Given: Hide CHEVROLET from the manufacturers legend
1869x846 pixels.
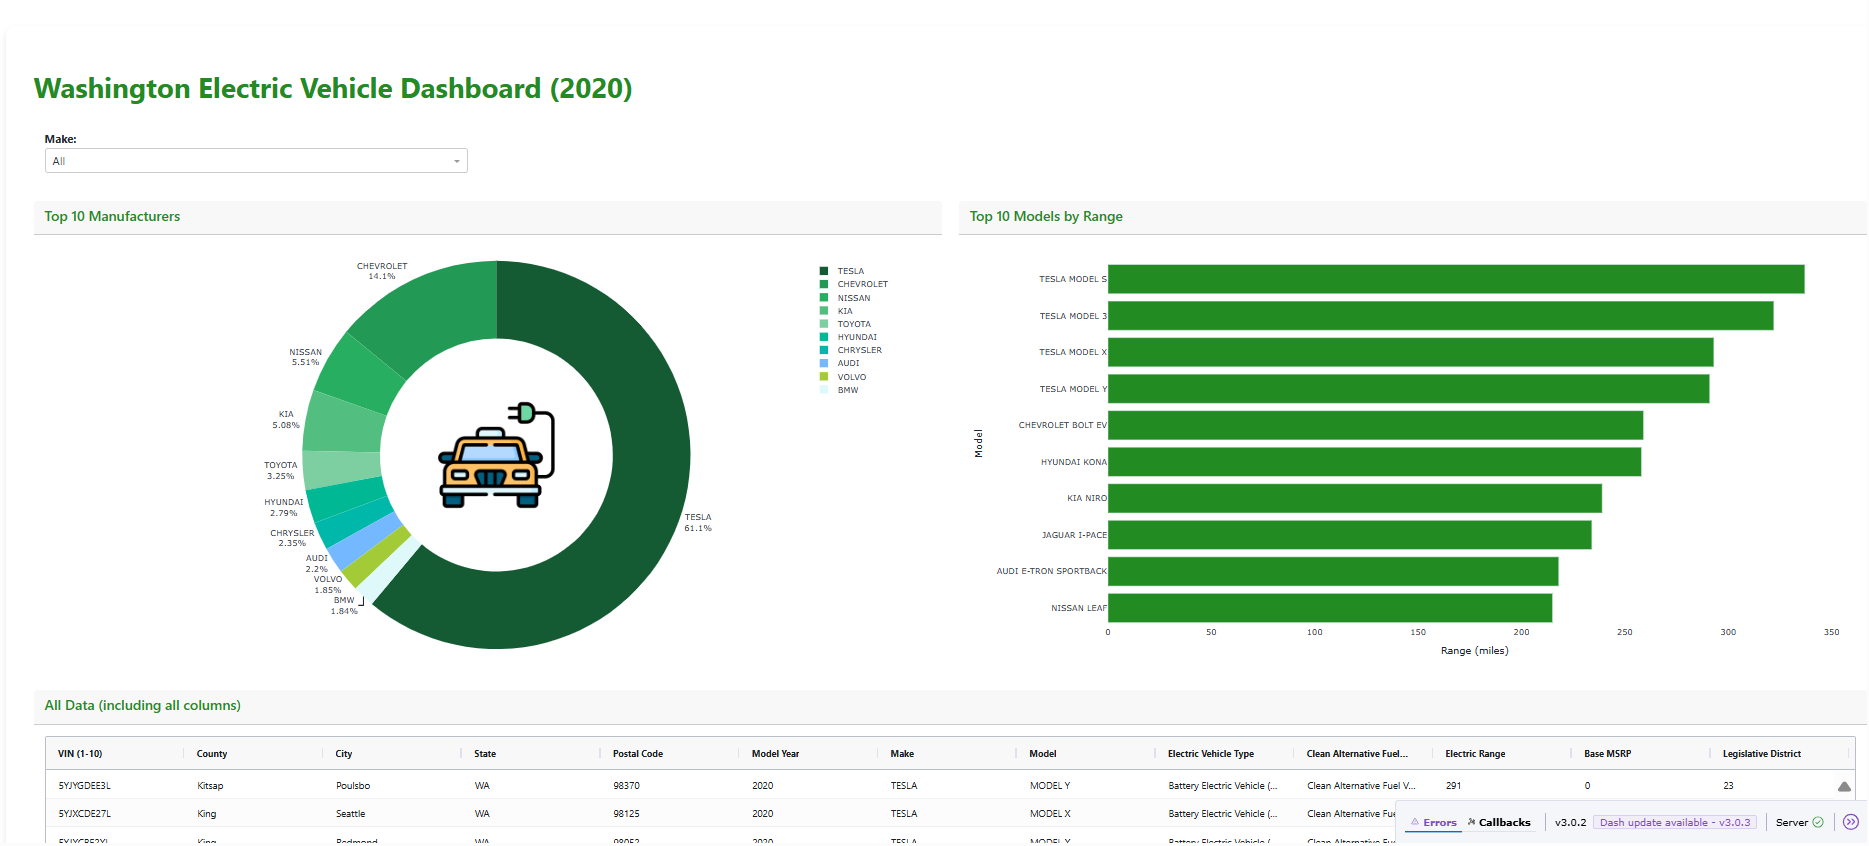Looking at the screenshot, I should click(862, 284).
